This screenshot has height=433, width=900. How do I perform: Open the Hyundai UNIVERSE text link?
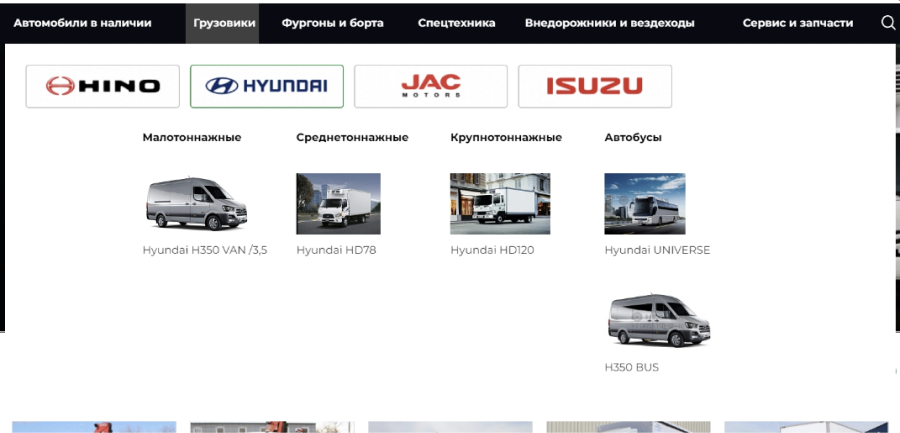point(657,250)
